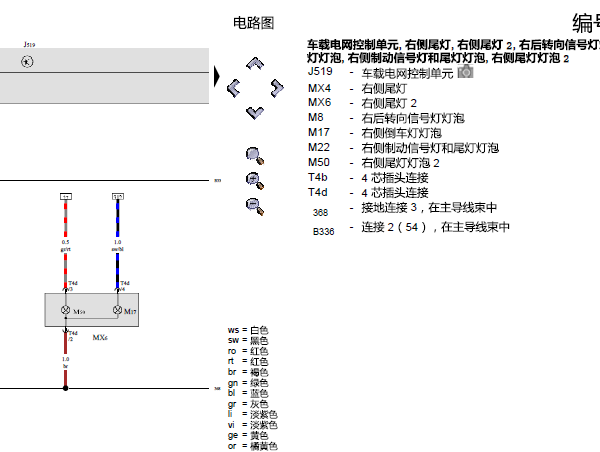Viewport: 600px width, 452px height.
Task: Click the zoom in magnifier icon
Action: [255, 181]
